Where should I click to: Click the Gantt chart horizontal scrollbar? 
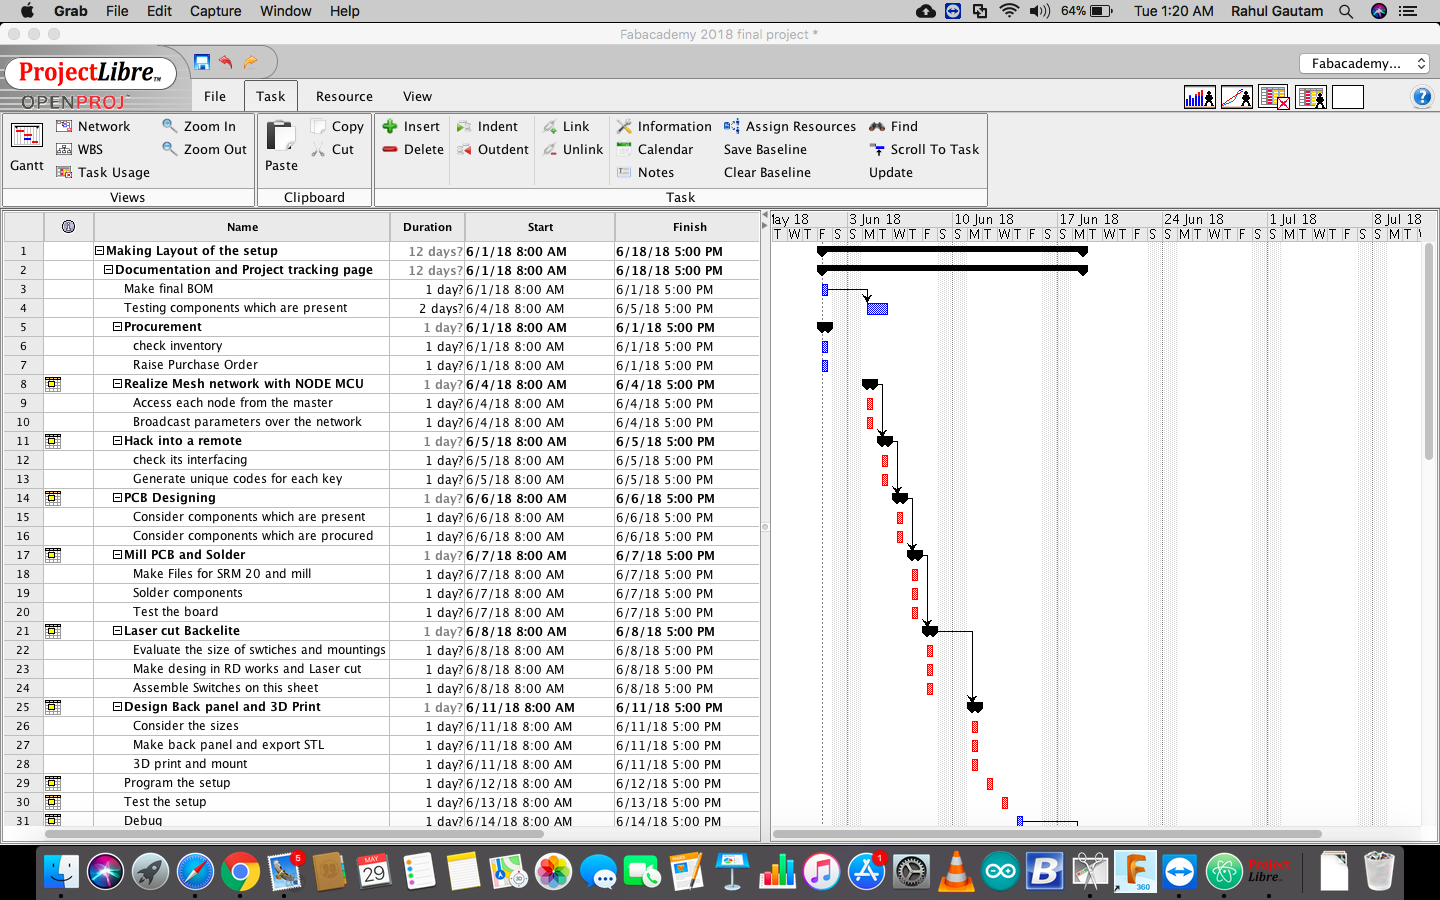[x=1047, y=833]
